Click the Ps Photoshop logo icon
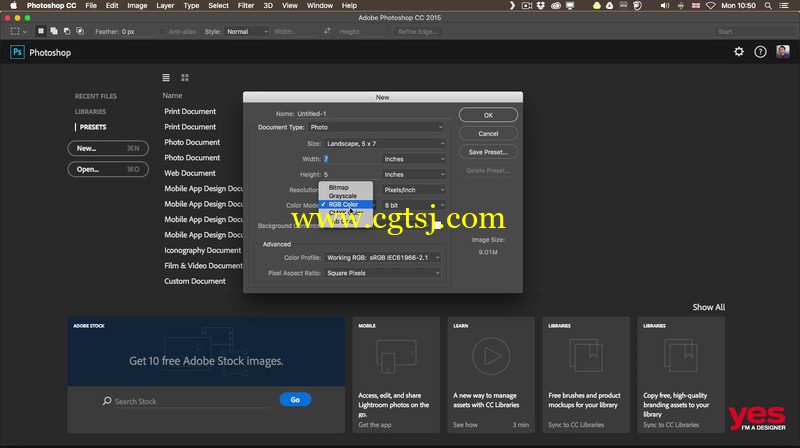This screenshot has width=800, height=448. [17, 52]
